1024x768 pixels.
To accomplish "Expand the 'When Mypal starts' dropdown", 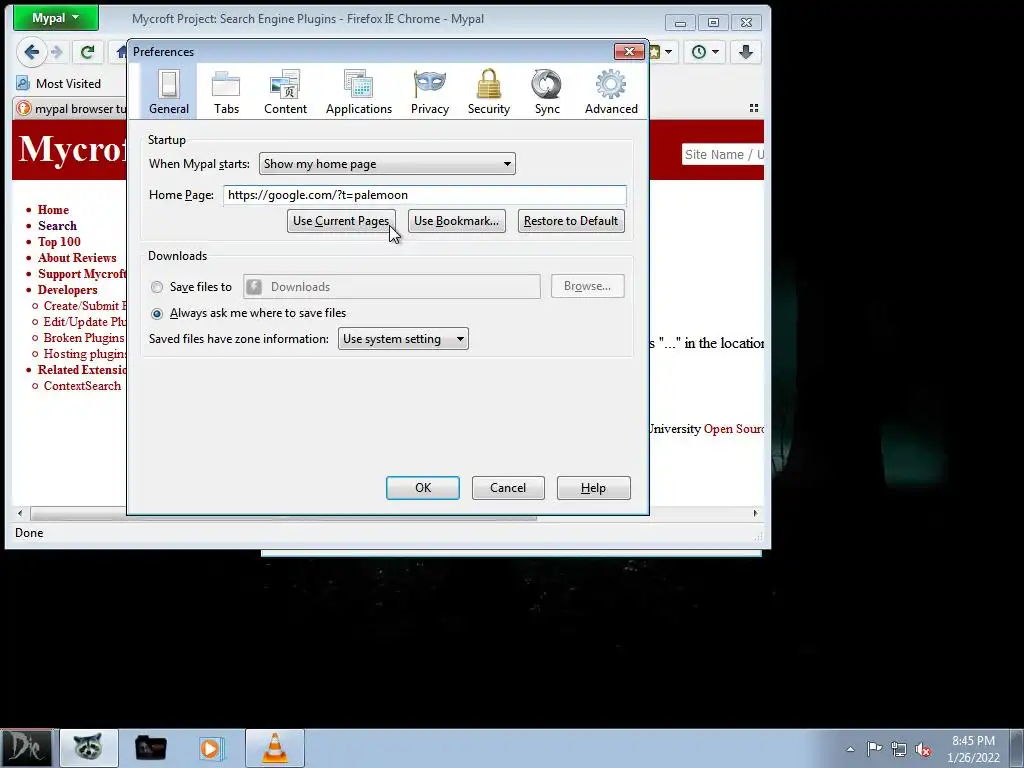I will click(387, 163).
